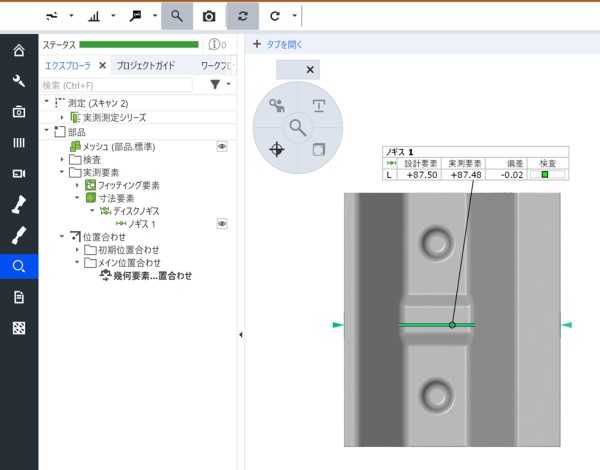Click the explorer search input field

(x=118, y=86)
